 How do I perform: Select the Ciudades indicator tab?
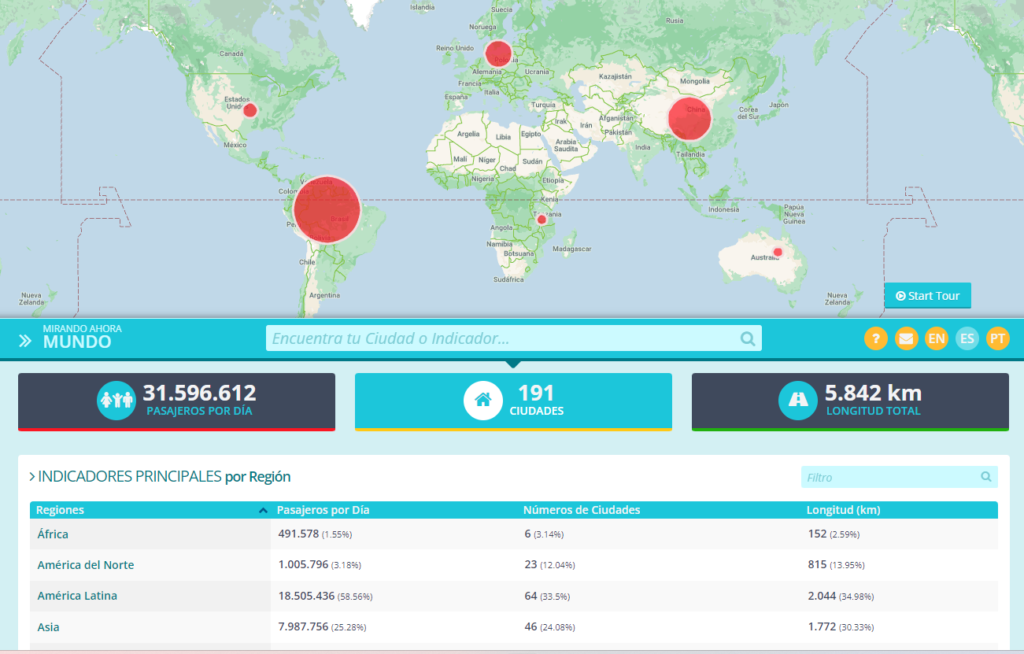tap(513, 401)
